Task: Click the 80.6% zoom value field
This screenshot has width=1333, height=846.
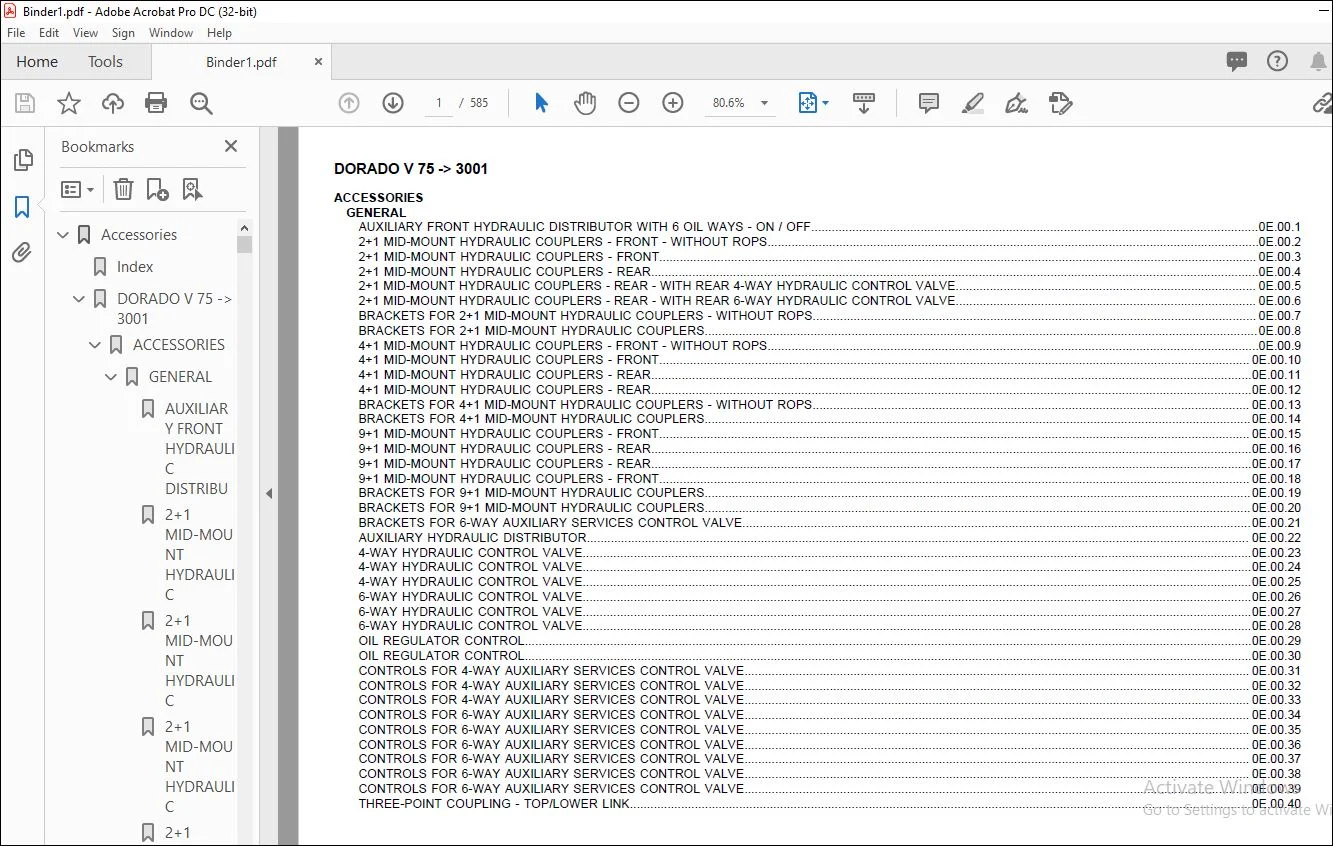Action: [728, 103]
